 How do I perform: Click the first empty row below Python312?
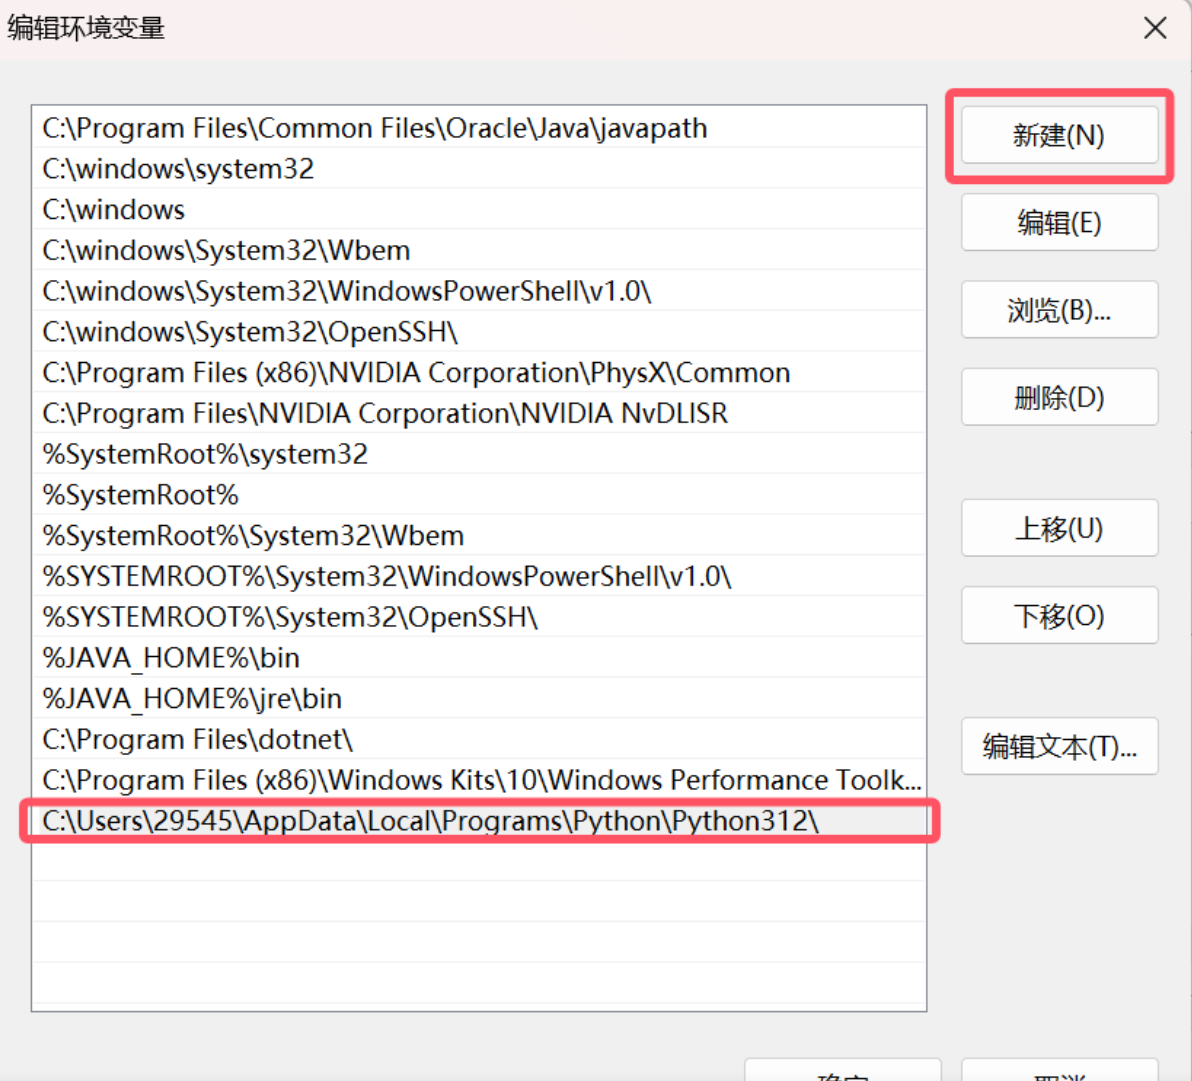[478, 862]
